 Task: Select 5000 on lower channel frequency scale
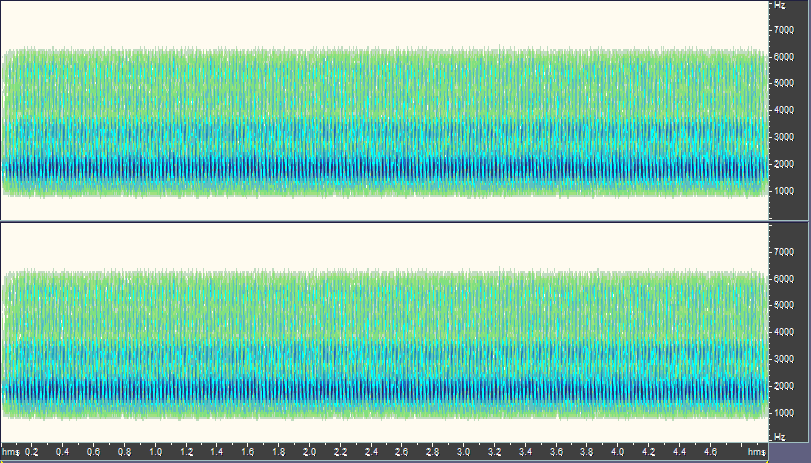coord(784,305)
